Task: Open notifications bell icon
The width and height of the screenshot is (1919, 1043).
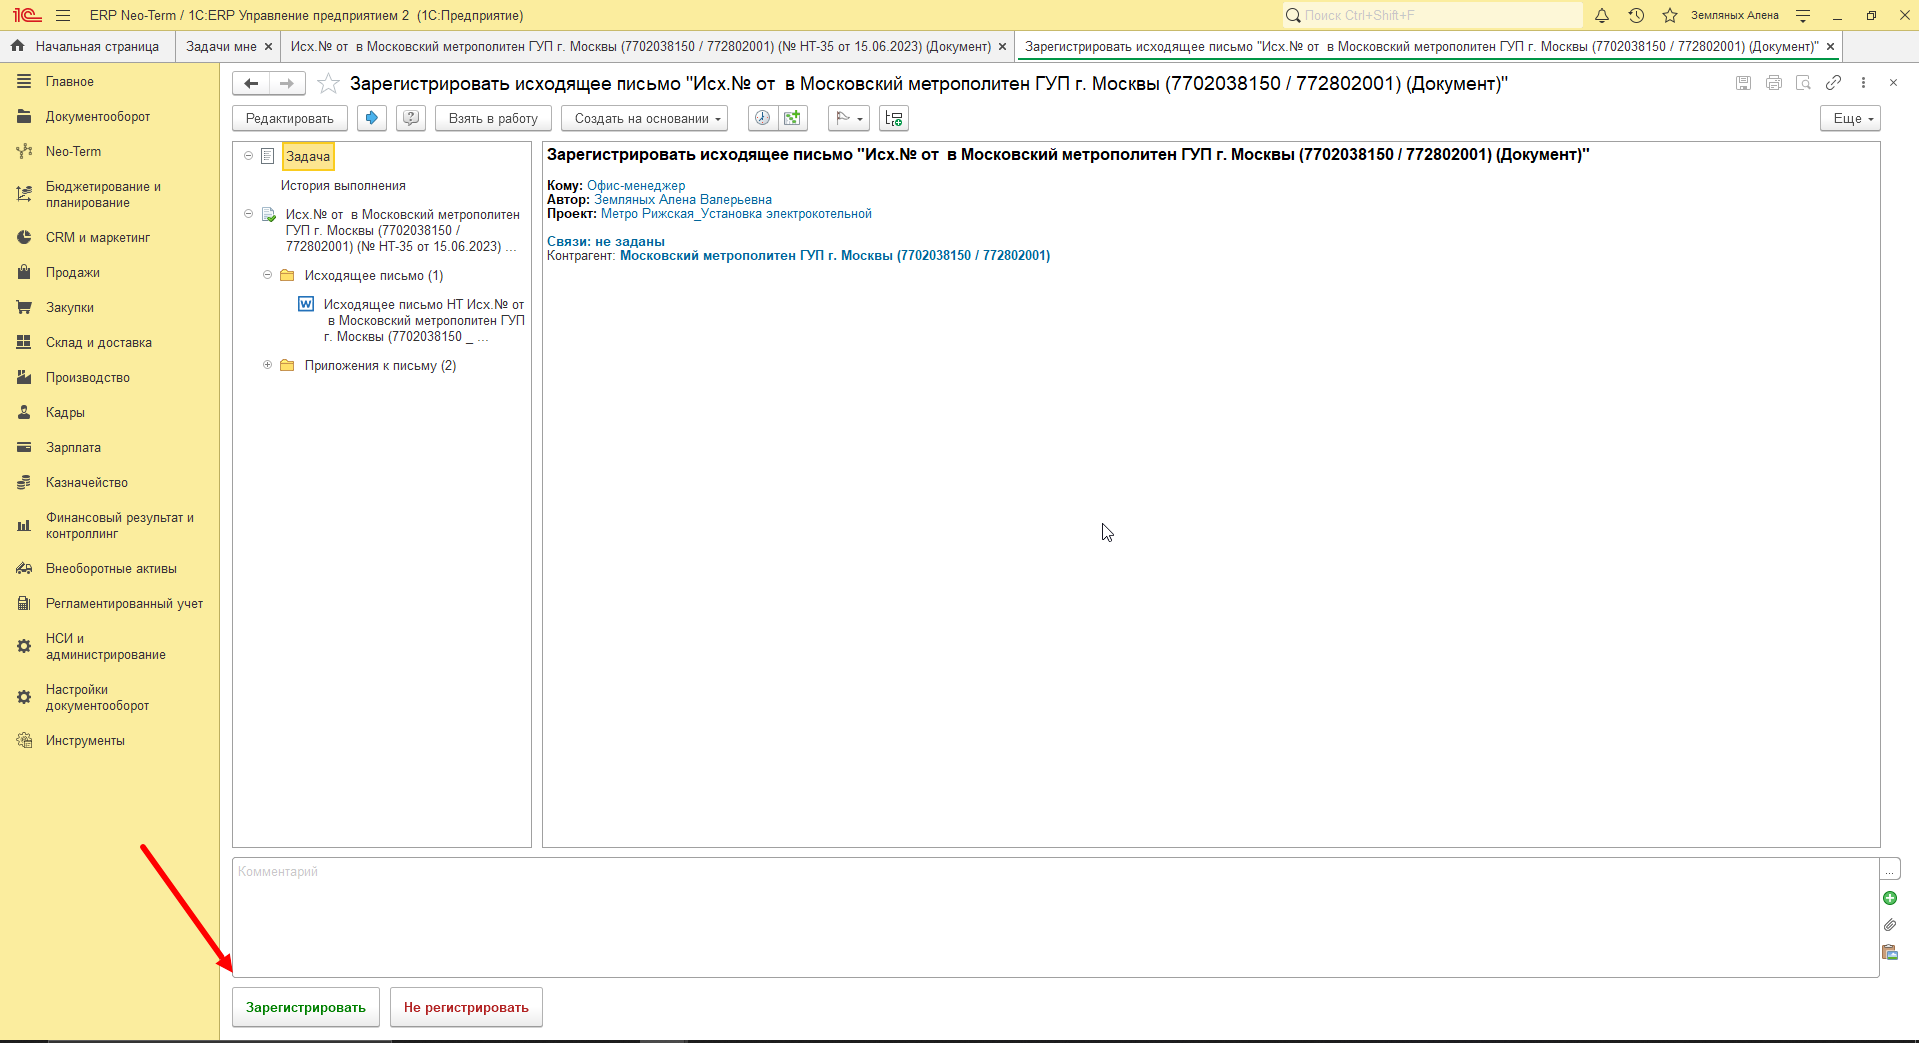Action: click(1602, 15)
